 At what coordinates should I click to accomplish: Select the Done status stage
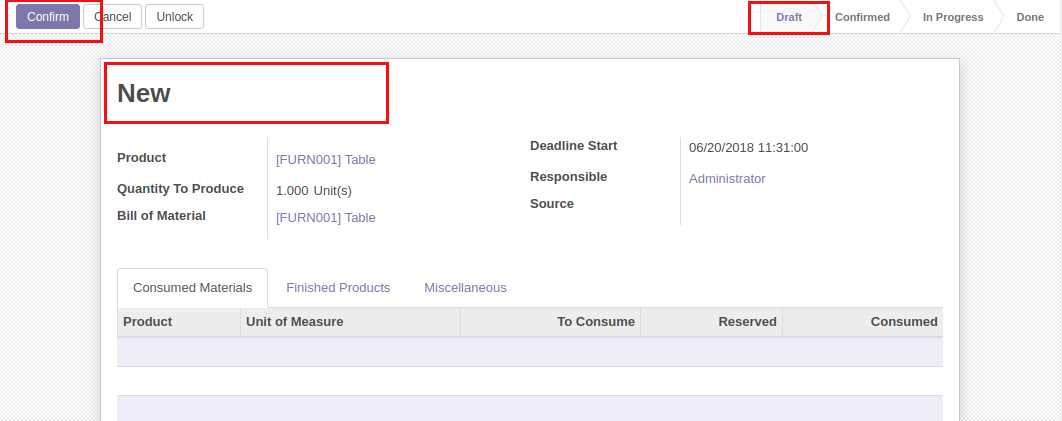tap(1029, 17)
